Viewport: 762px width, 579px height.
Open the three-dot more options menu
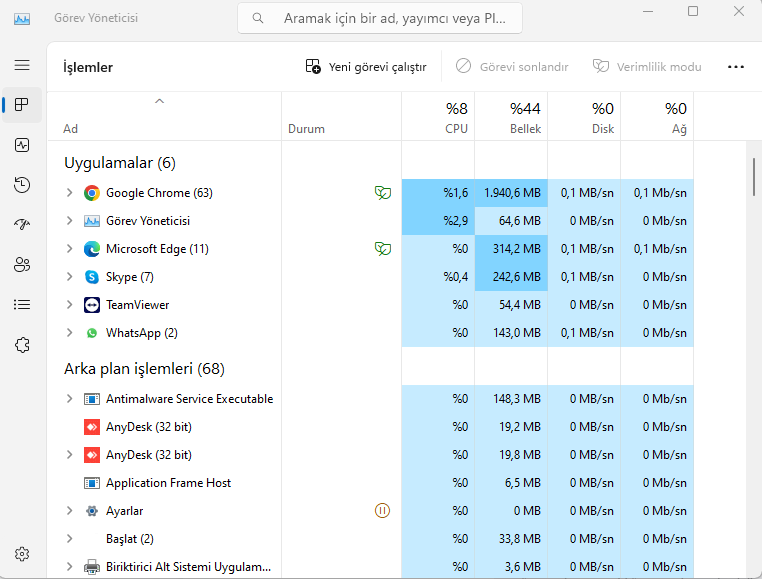tap(736, 67)
